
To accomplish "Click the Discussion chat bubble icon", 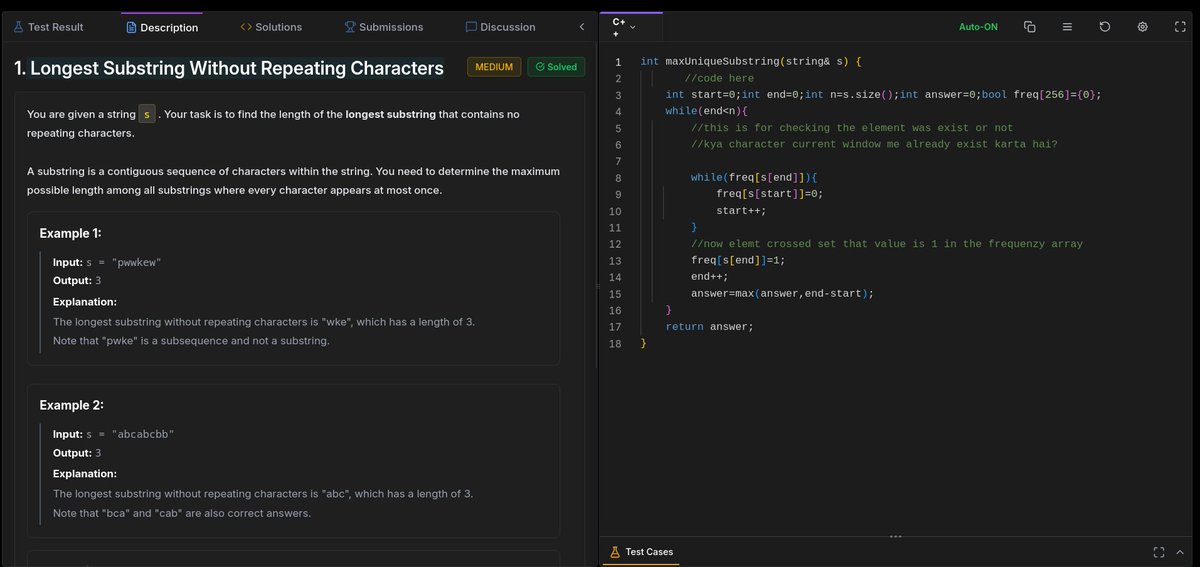I will [471, 27].
